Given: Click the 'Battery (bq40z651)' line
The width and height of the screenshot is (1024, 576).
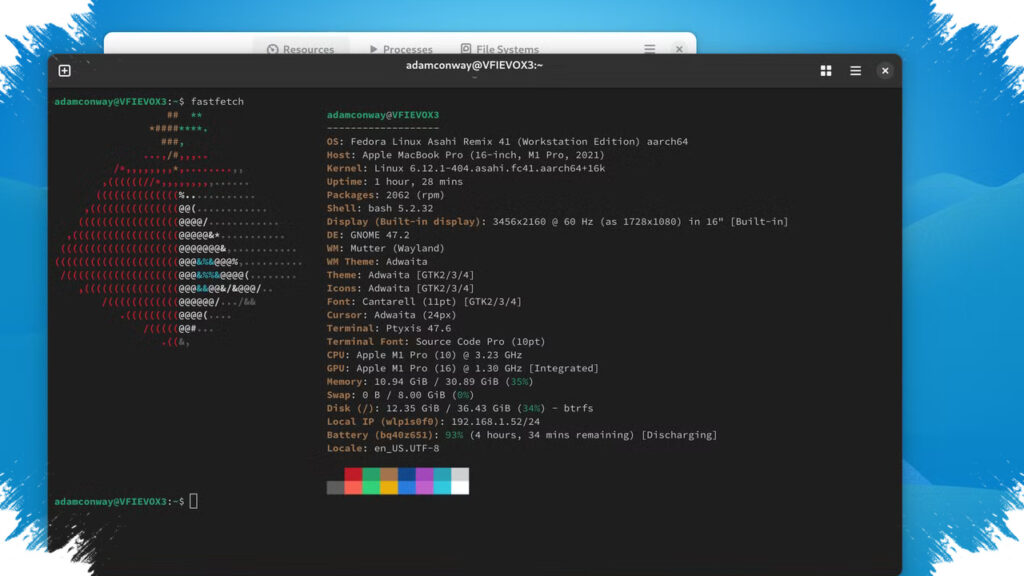Looking at the screenshot, I should (522, 435).
